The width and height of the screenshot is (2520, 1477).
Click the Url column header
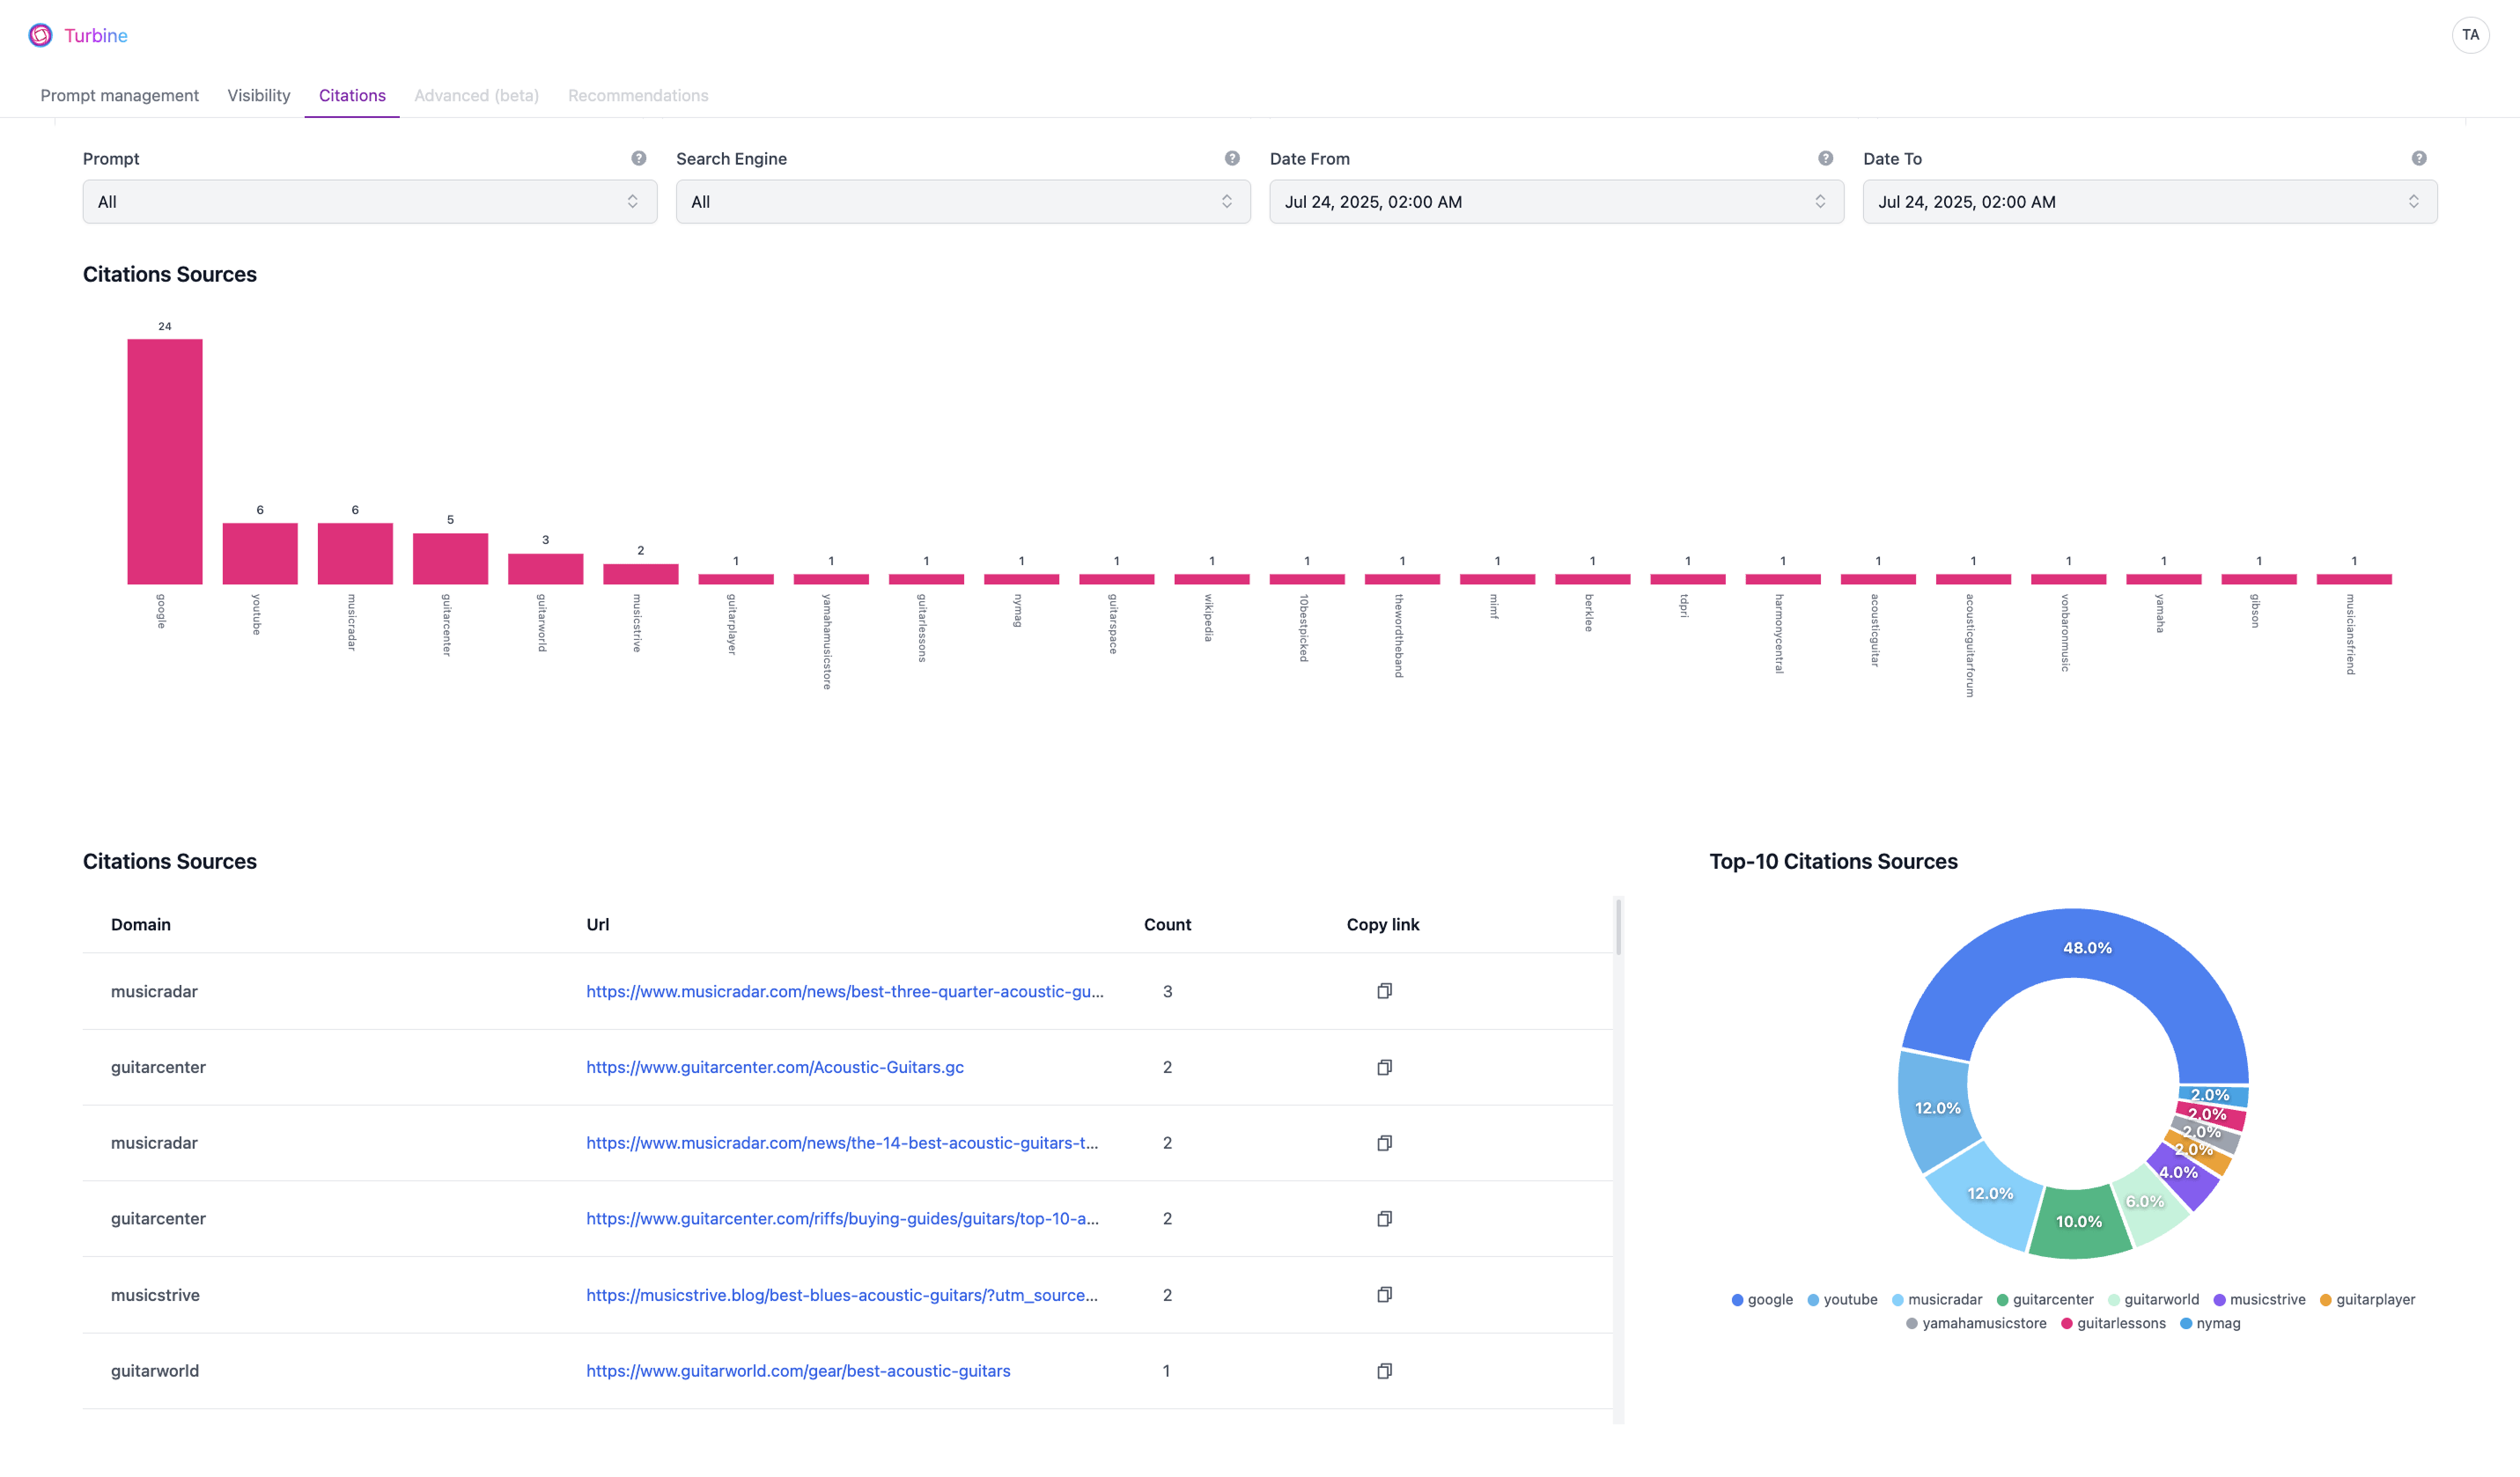598,925
